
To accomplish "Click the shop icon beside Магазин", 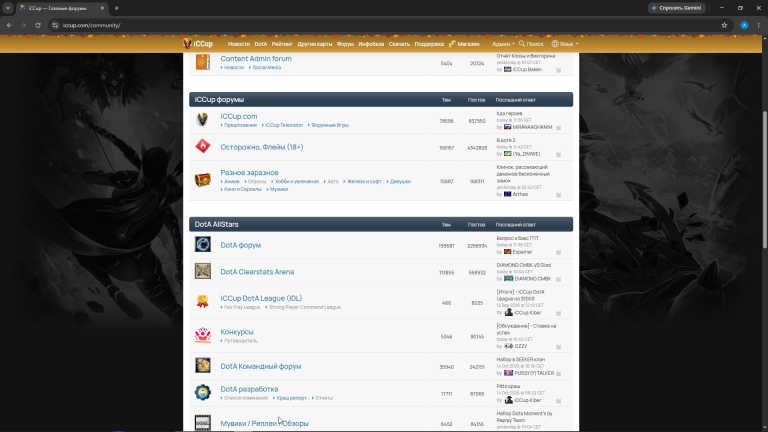I will tap(452, 44).
